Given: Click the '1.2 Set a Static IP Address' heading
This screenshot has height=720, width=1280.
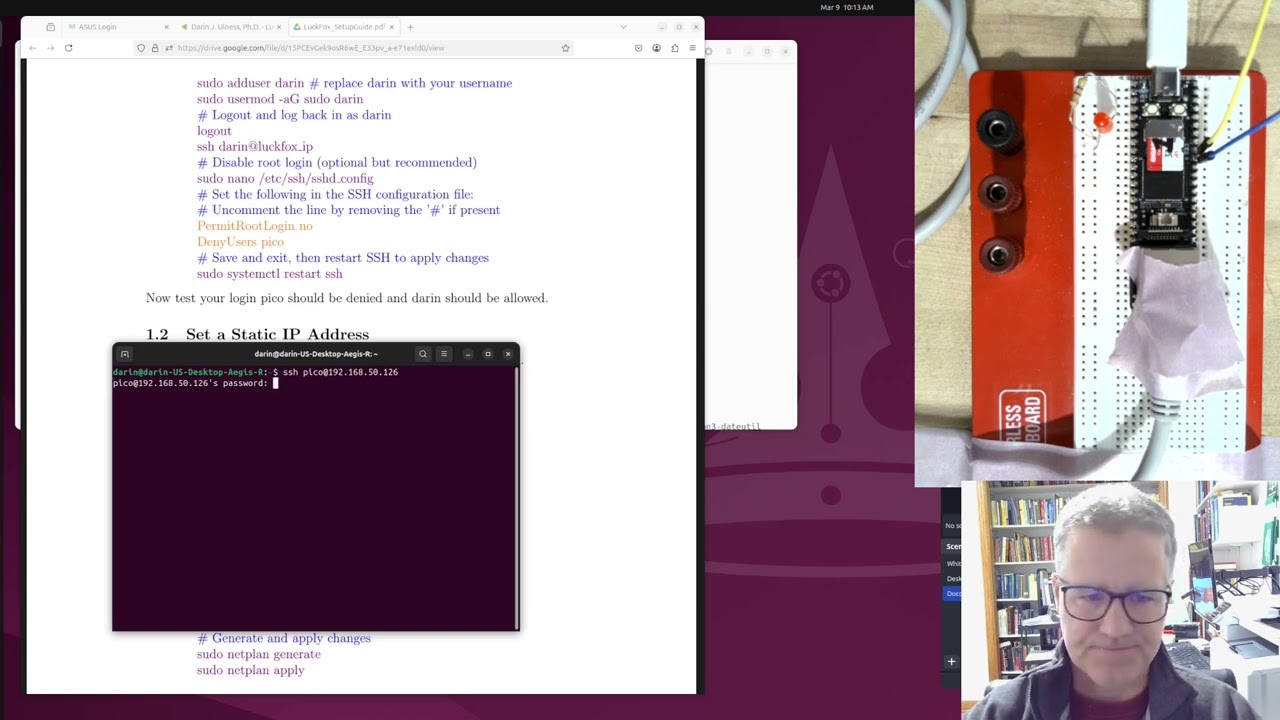Looking at the screenshot, I should click(257, 334).
